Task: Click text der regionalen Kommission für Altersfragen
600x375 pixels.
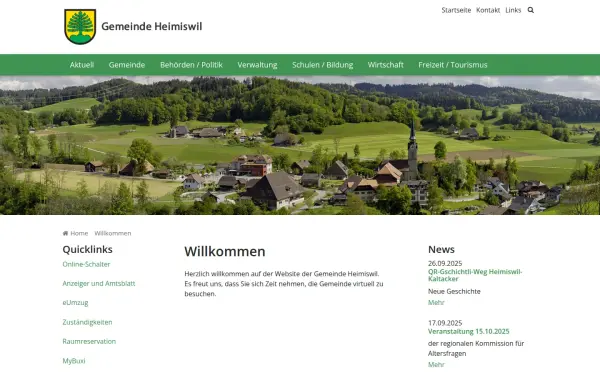Action: click(x=476, y=349)
